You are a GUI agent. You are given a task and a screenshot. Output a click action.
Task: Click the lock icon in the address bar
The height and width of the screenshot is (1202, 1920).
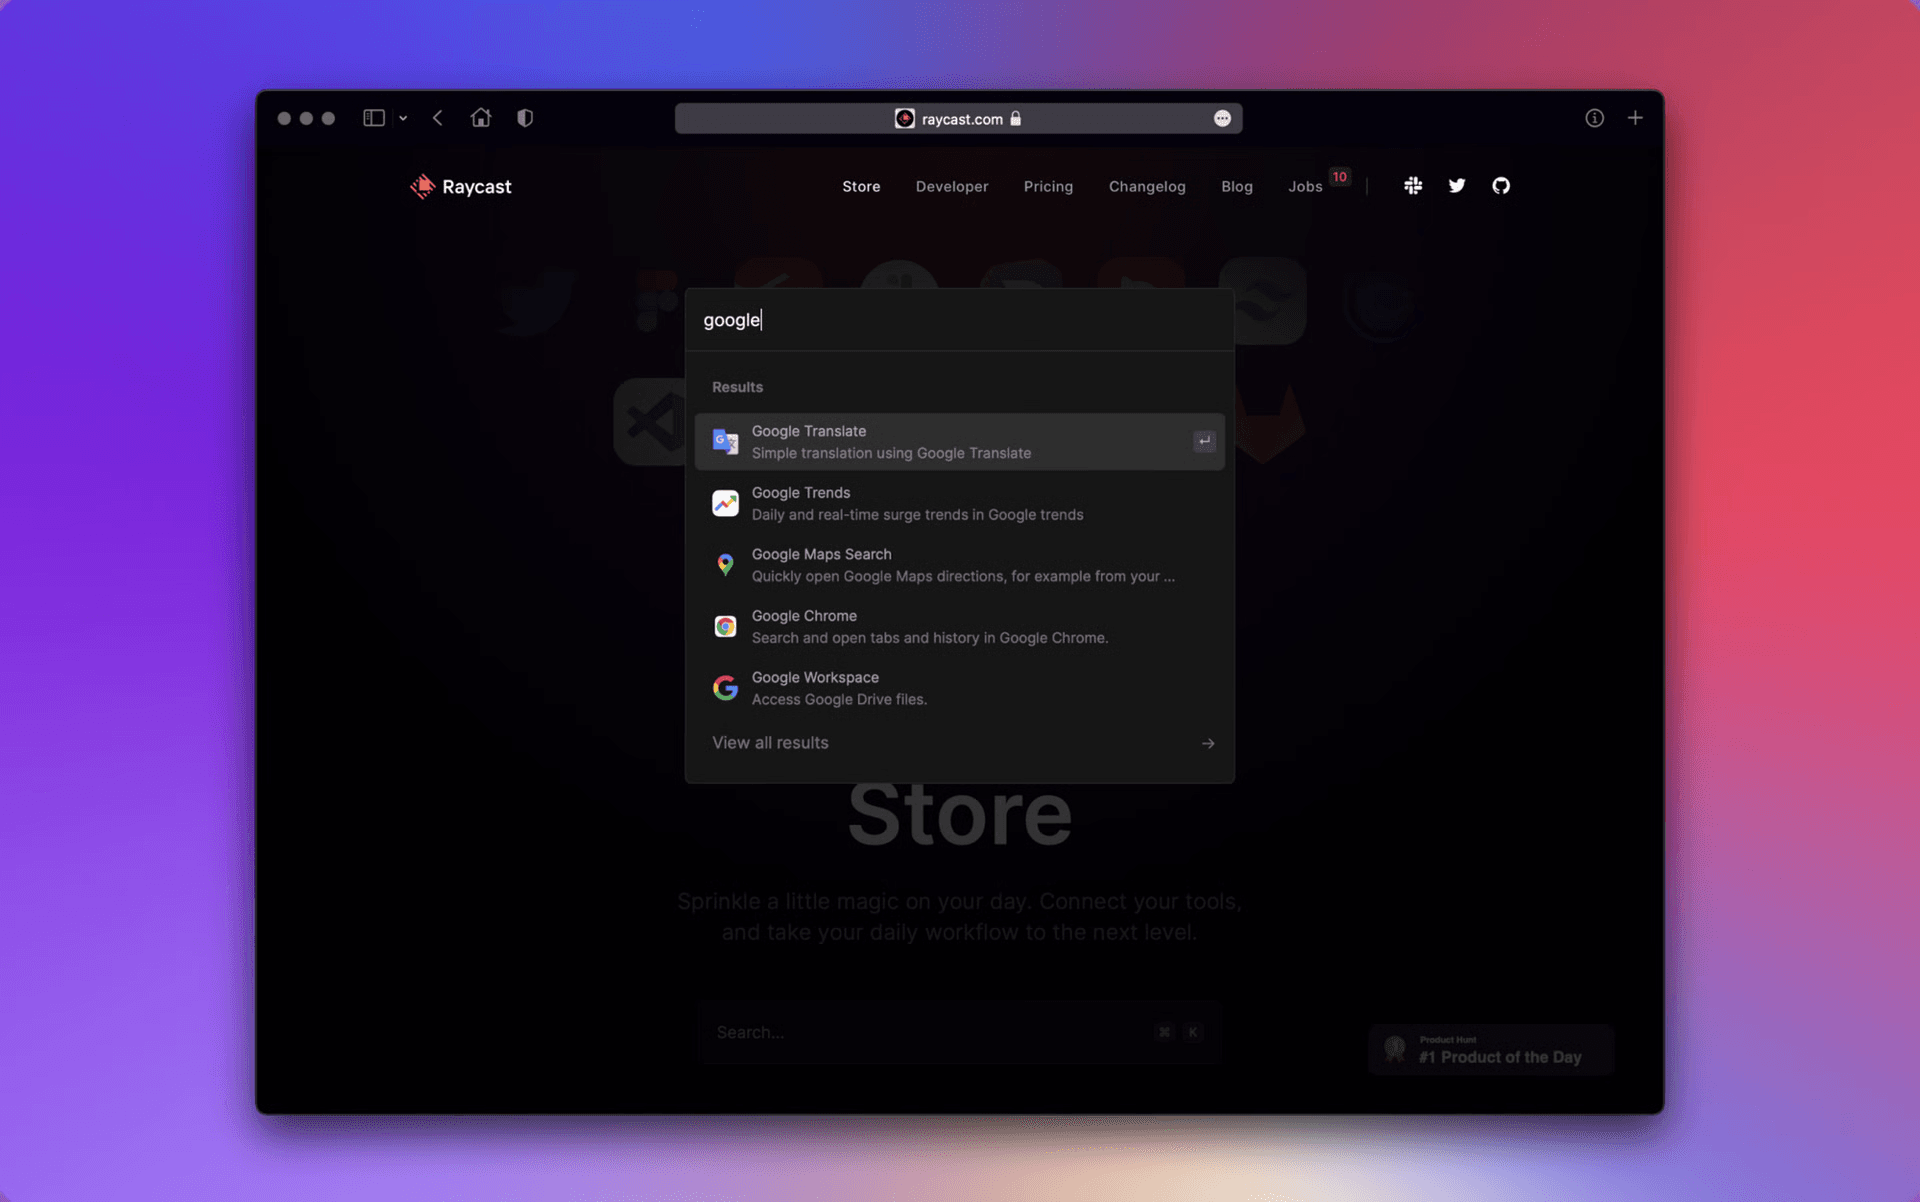1017,118
